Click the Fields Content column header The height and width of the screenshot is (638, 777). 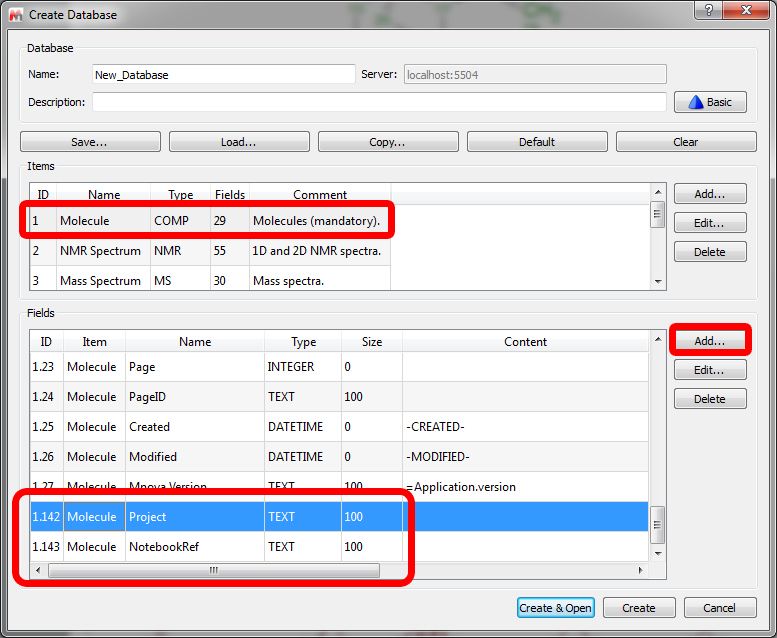pos(525,342)
